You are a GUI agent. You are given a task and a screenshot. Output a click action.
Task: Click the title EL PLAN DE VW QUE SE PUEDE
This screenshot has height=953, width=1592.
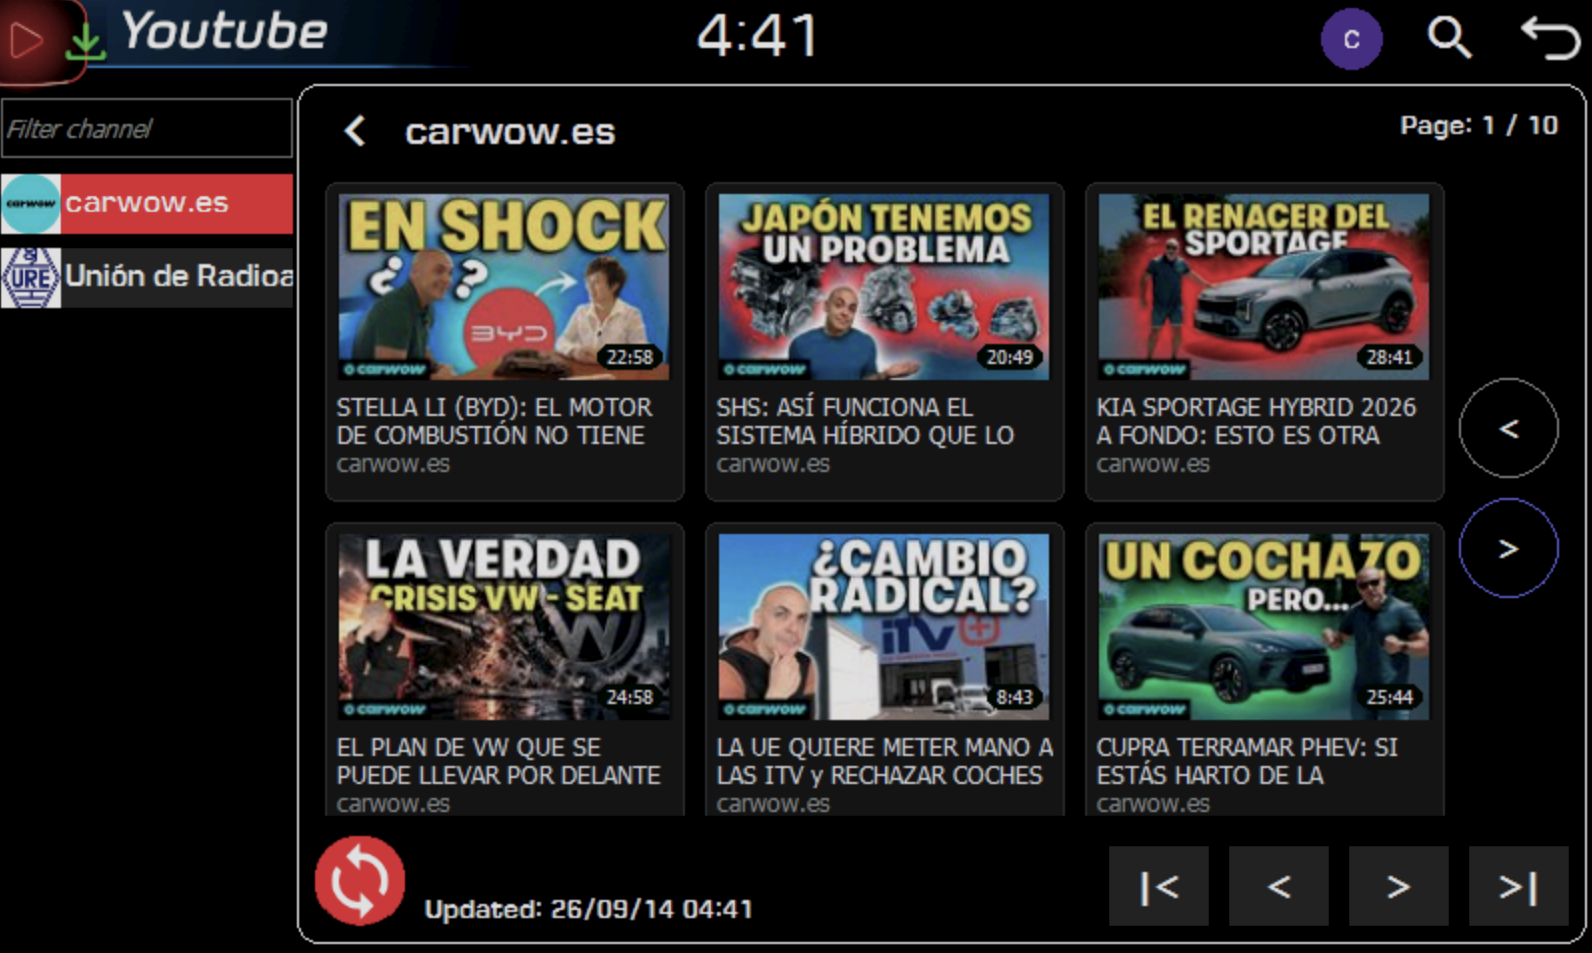[498, 761]
